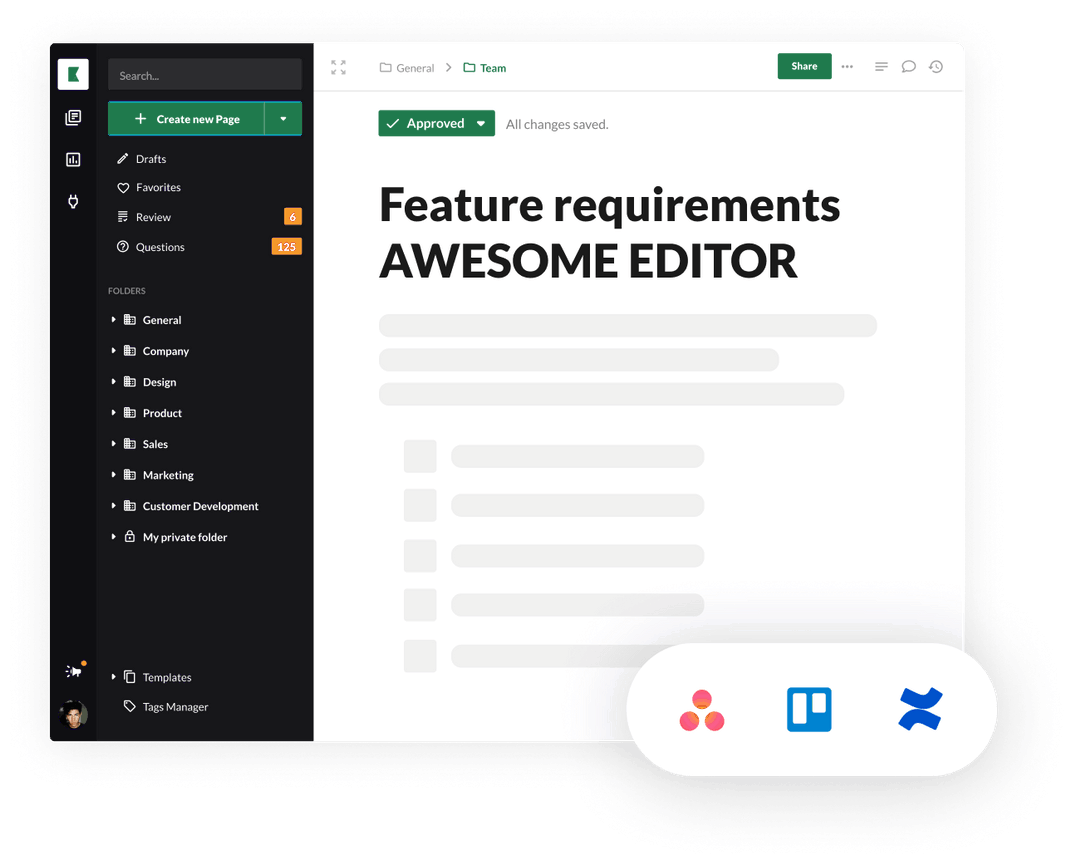The width and height of the screenshot is (1080, 866).
Task: Select My private folder
Action: coord(185,537)
